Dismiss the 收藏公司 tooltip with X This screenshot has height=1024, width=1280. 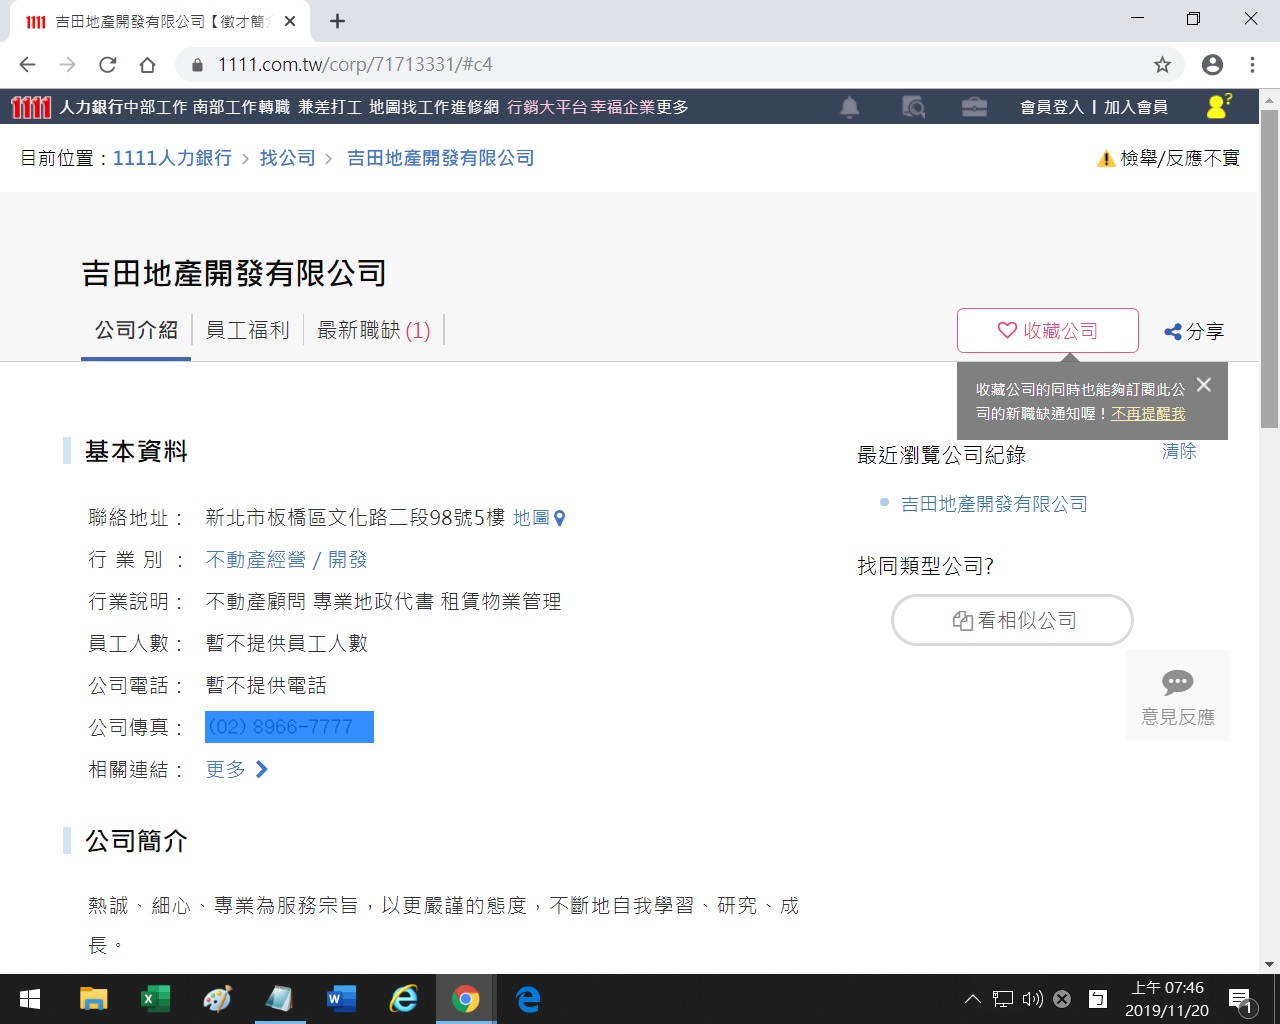[x=1204, y=385]
